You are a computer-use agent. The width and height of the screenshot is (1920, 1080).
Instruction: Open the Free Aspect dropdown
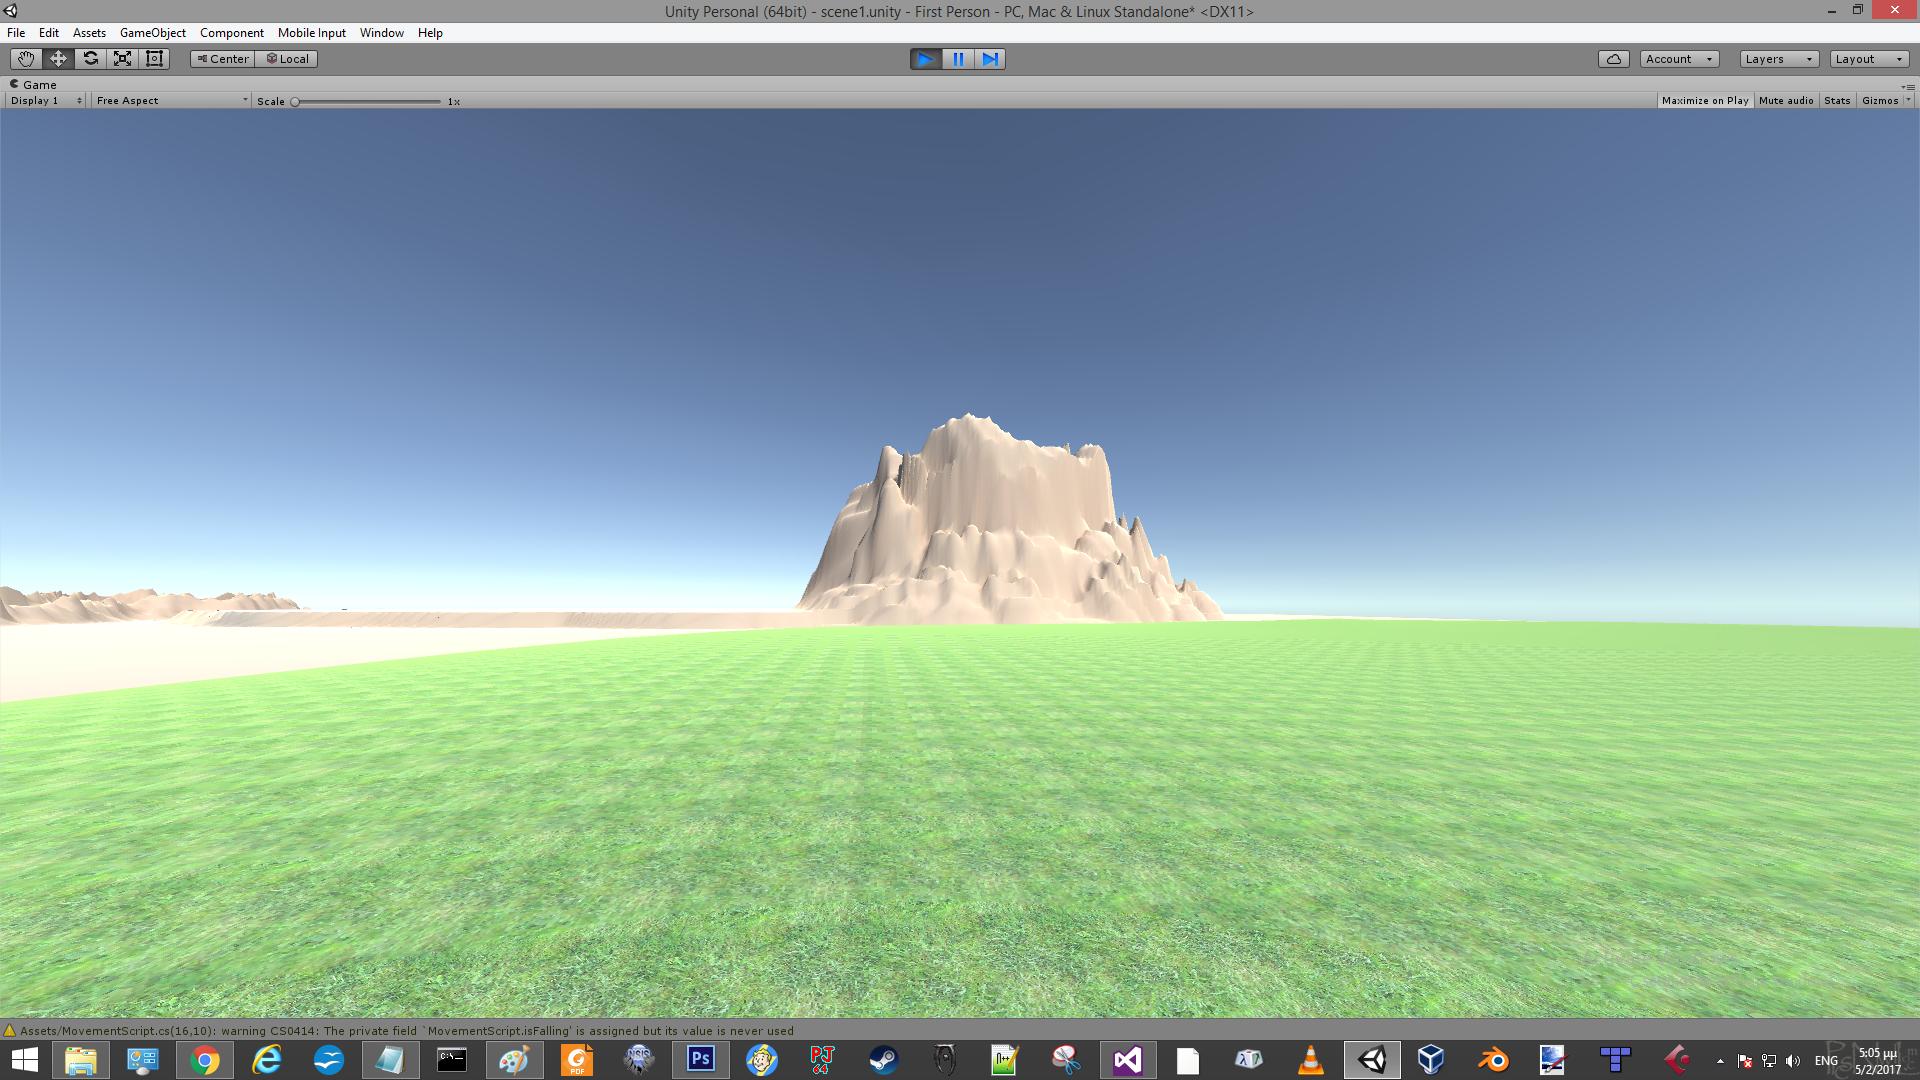(x=170, y=100)
